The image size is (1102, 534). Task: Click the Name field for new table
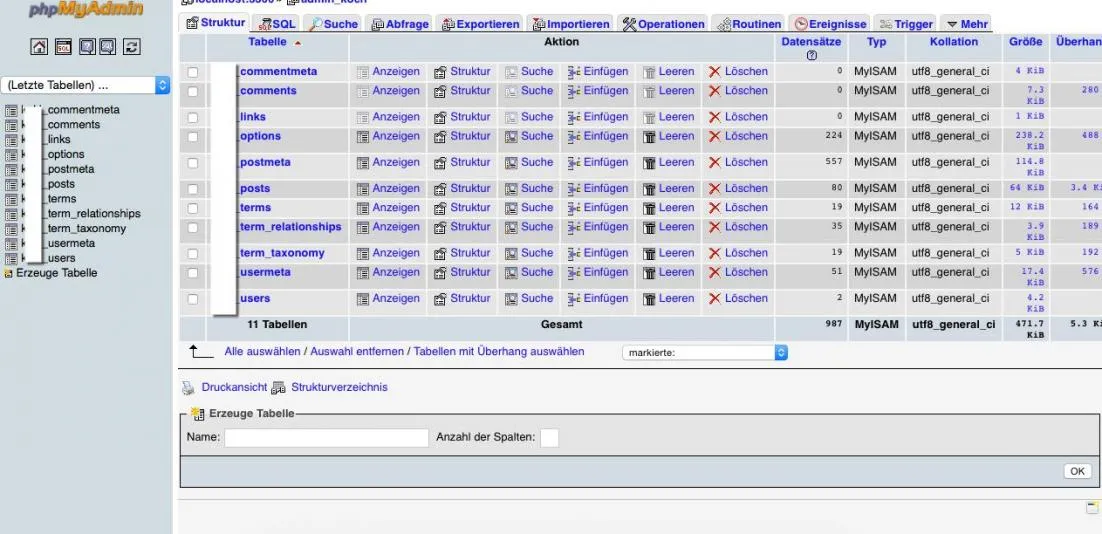pos(326,438)
